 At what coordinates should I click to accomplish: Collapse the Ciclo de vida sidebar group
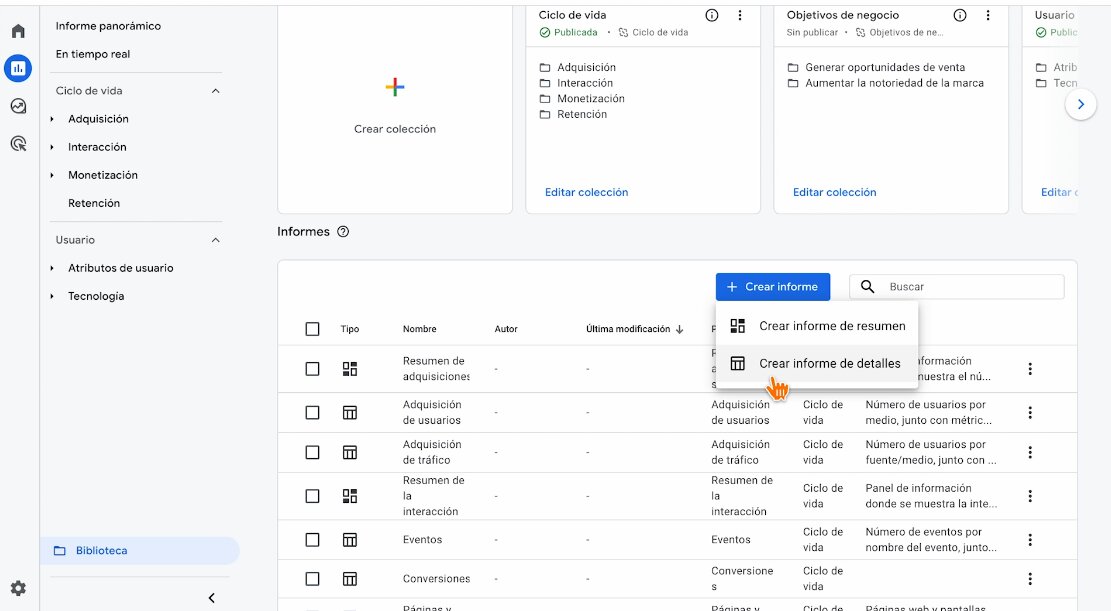(215, 91)
